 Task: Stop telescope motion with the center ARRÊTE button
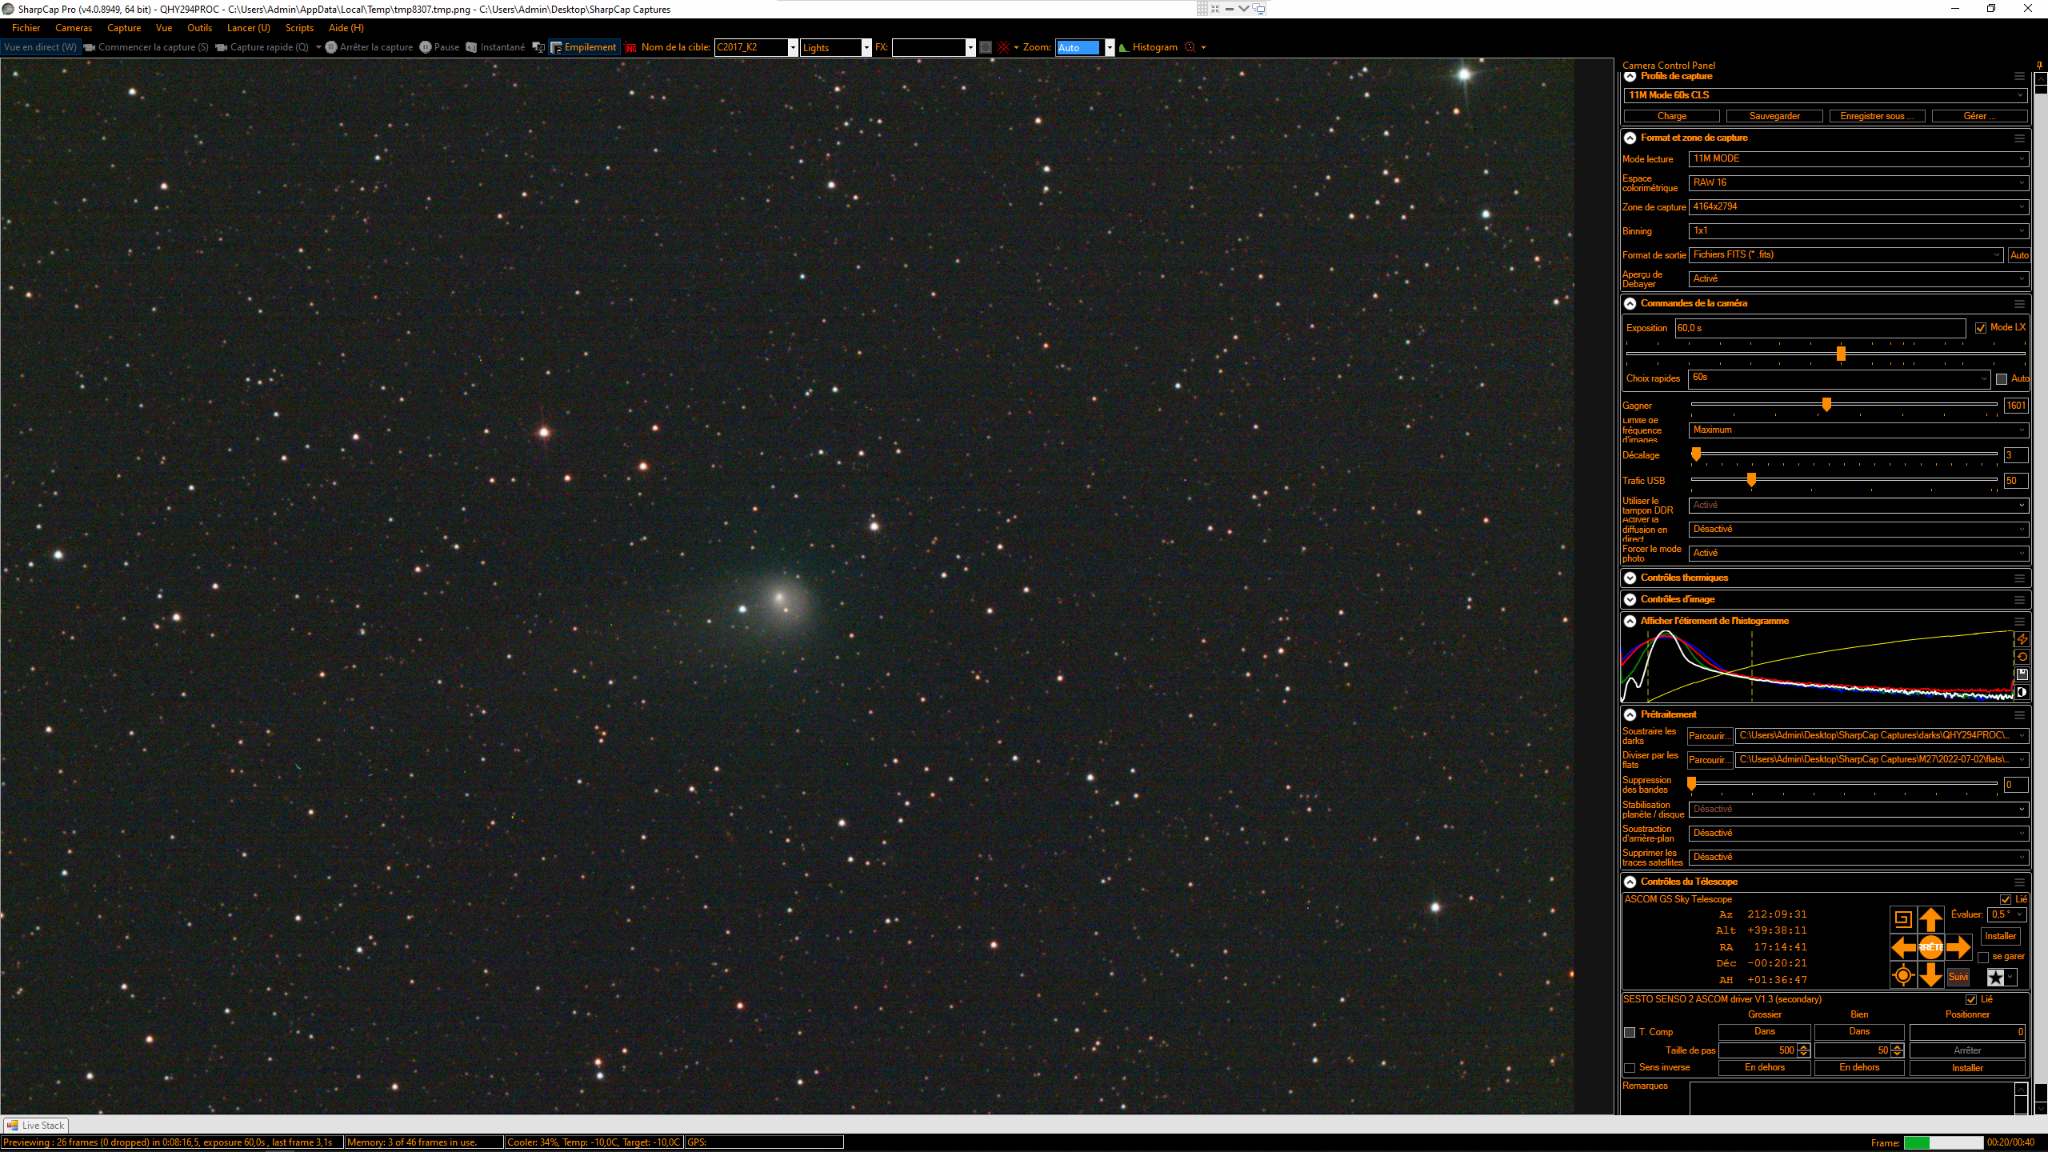[1930, 947]
